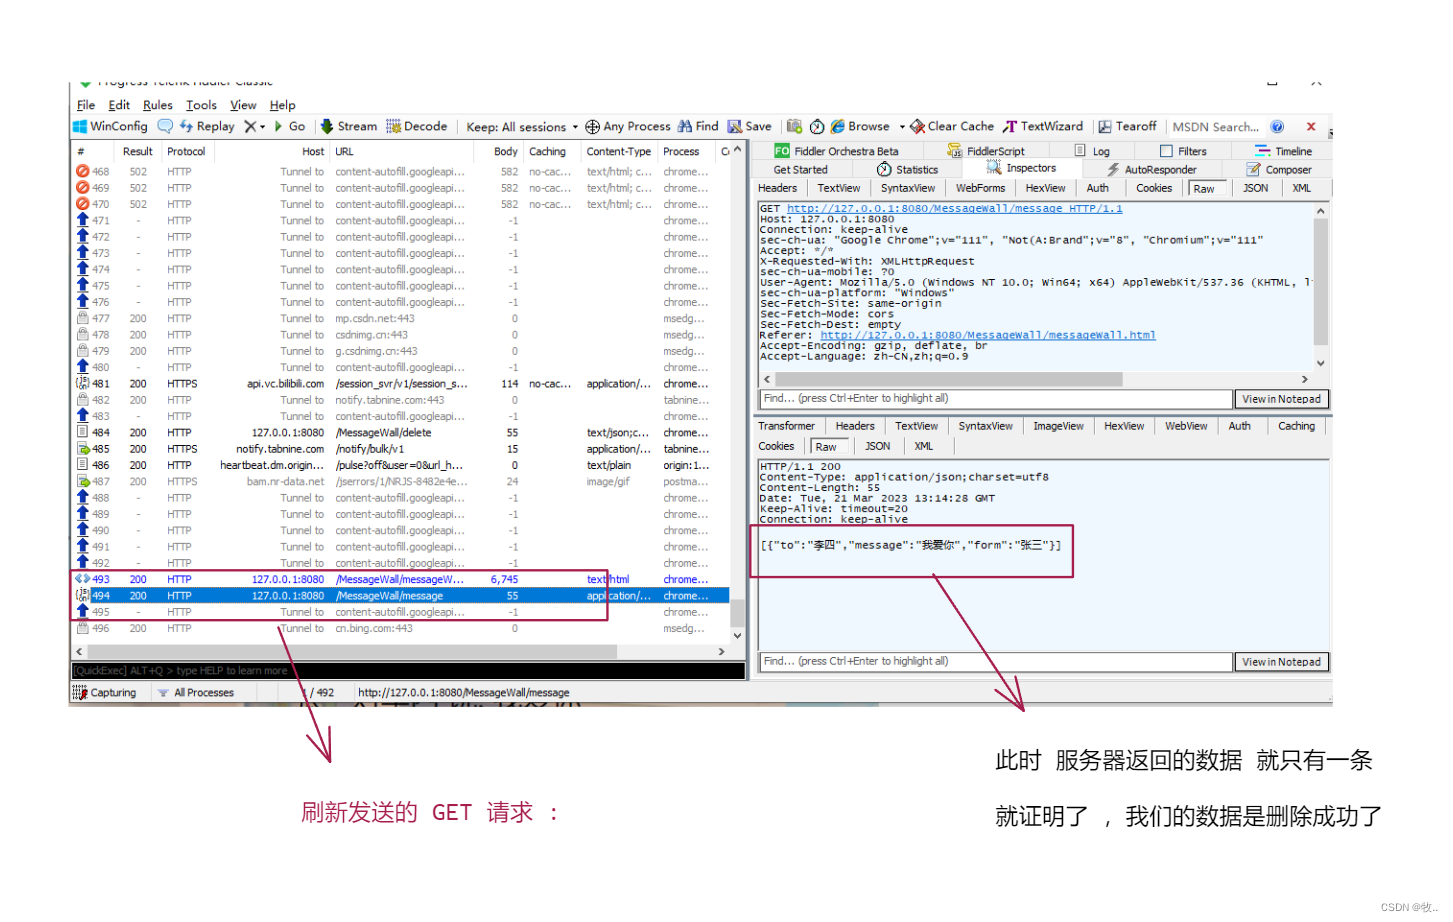Switch to the Timeline tab

(1283, 151)
